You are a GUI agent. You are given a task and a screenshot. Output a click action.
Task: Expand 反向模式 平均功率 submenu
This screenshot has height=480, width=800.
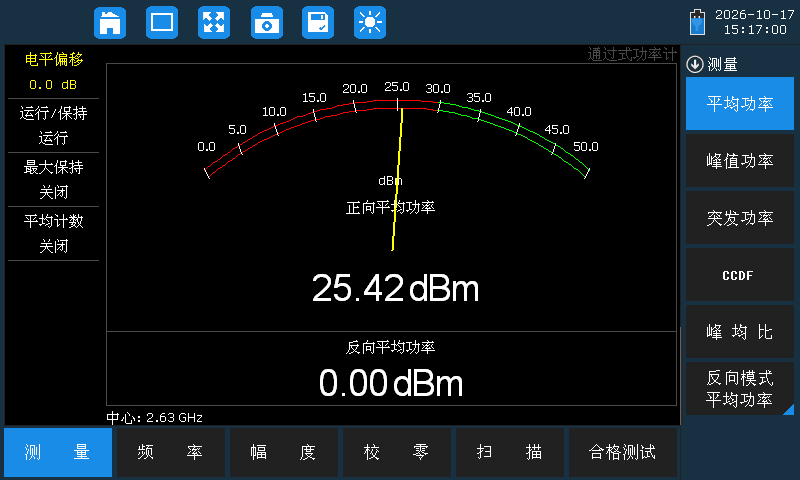click(740, 389)
